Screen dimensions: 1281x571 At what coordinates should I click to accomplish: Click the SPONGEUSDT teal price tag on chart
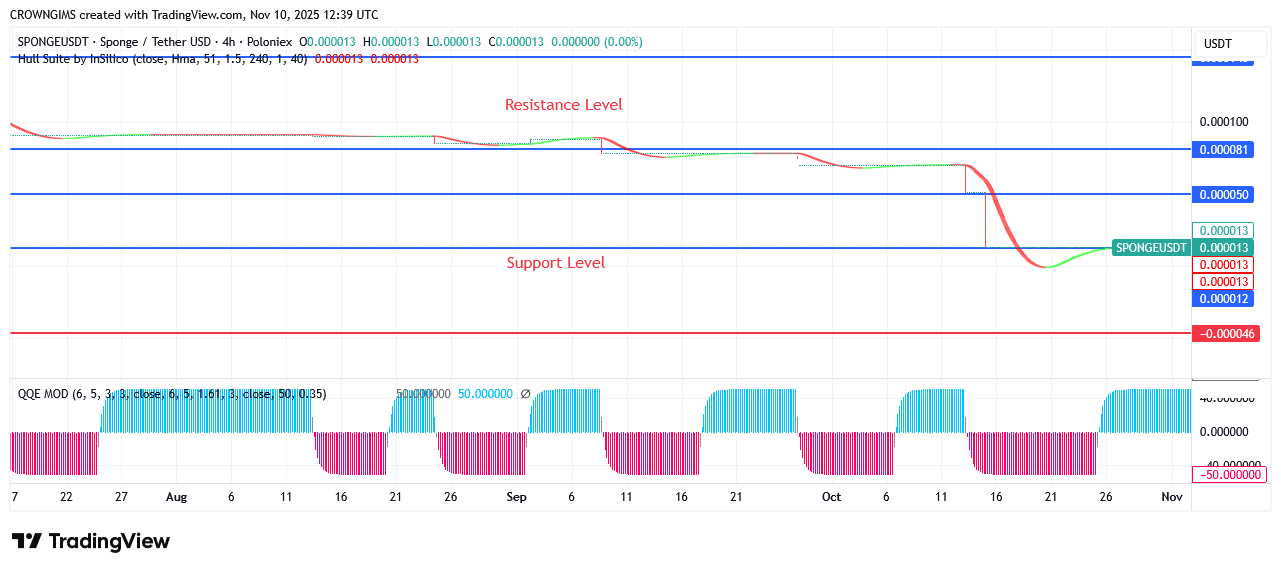[x=1151, y=248]
